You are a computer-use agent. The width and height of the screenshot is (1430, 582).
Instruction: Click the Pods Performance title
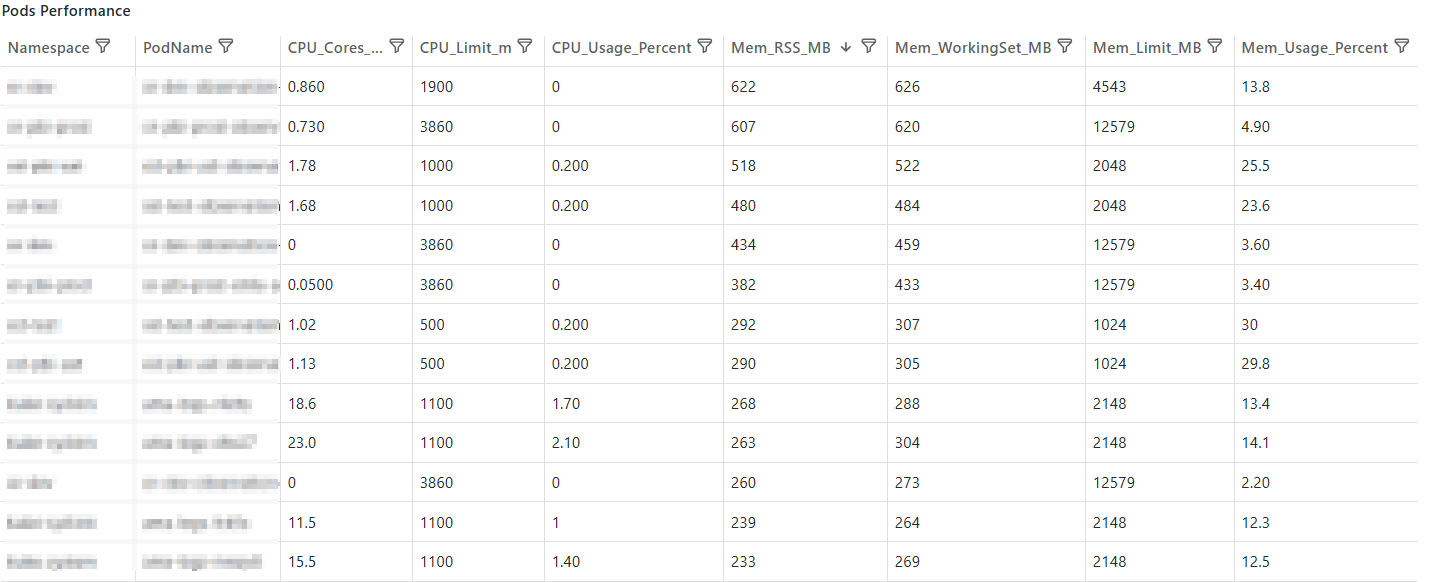pyautogui.click(x=66, y=11)
